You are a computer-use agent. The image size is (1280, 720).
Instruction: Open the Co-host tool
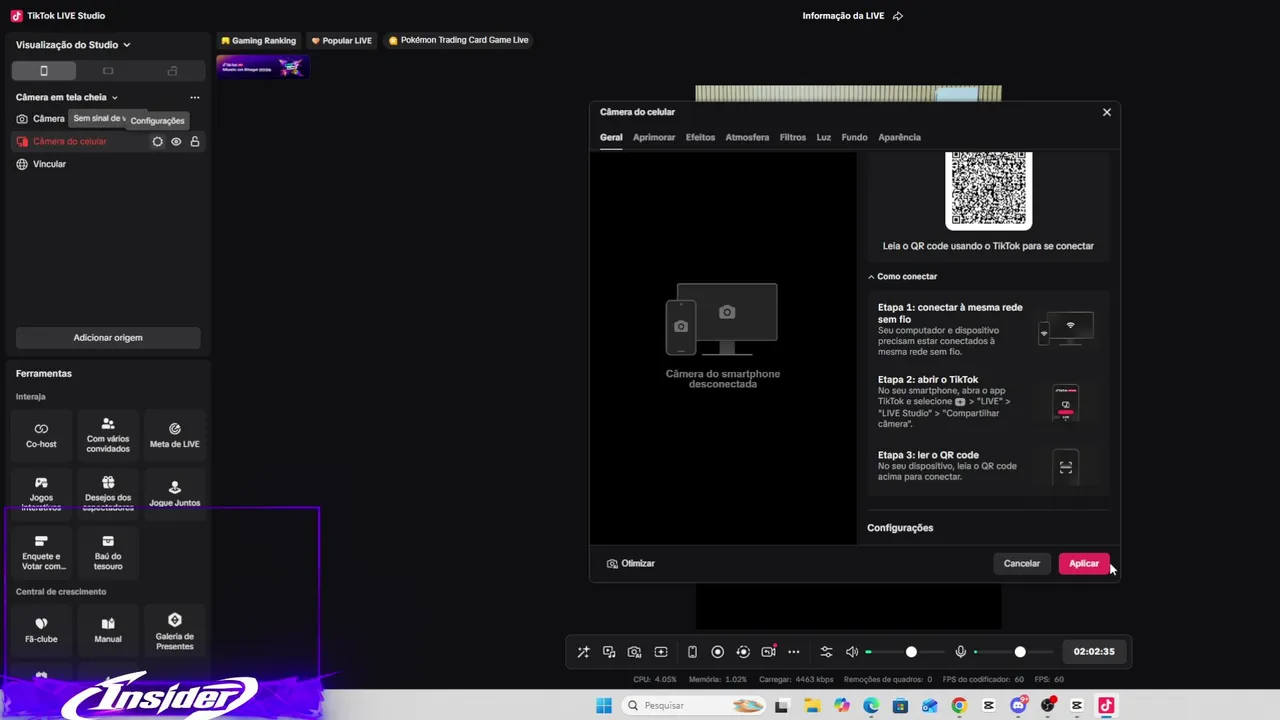(x=41, y=435)
